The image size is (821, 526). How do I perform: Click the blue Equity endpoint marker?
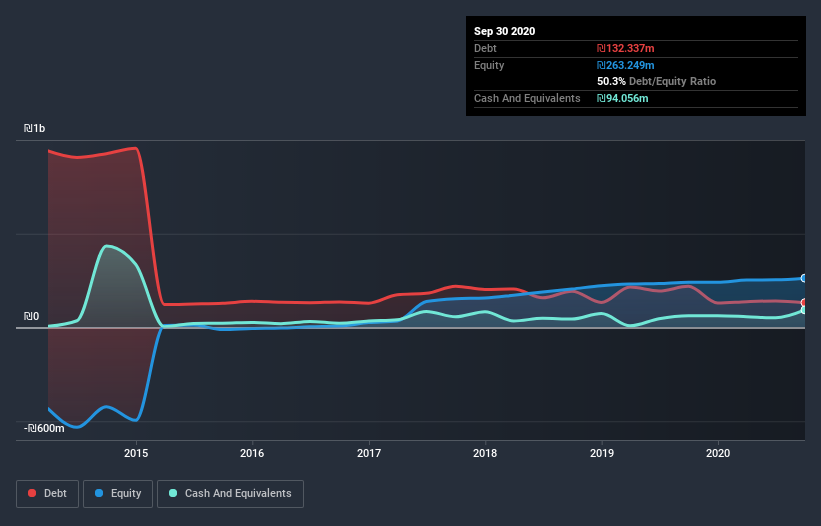[x=803, y=278]
